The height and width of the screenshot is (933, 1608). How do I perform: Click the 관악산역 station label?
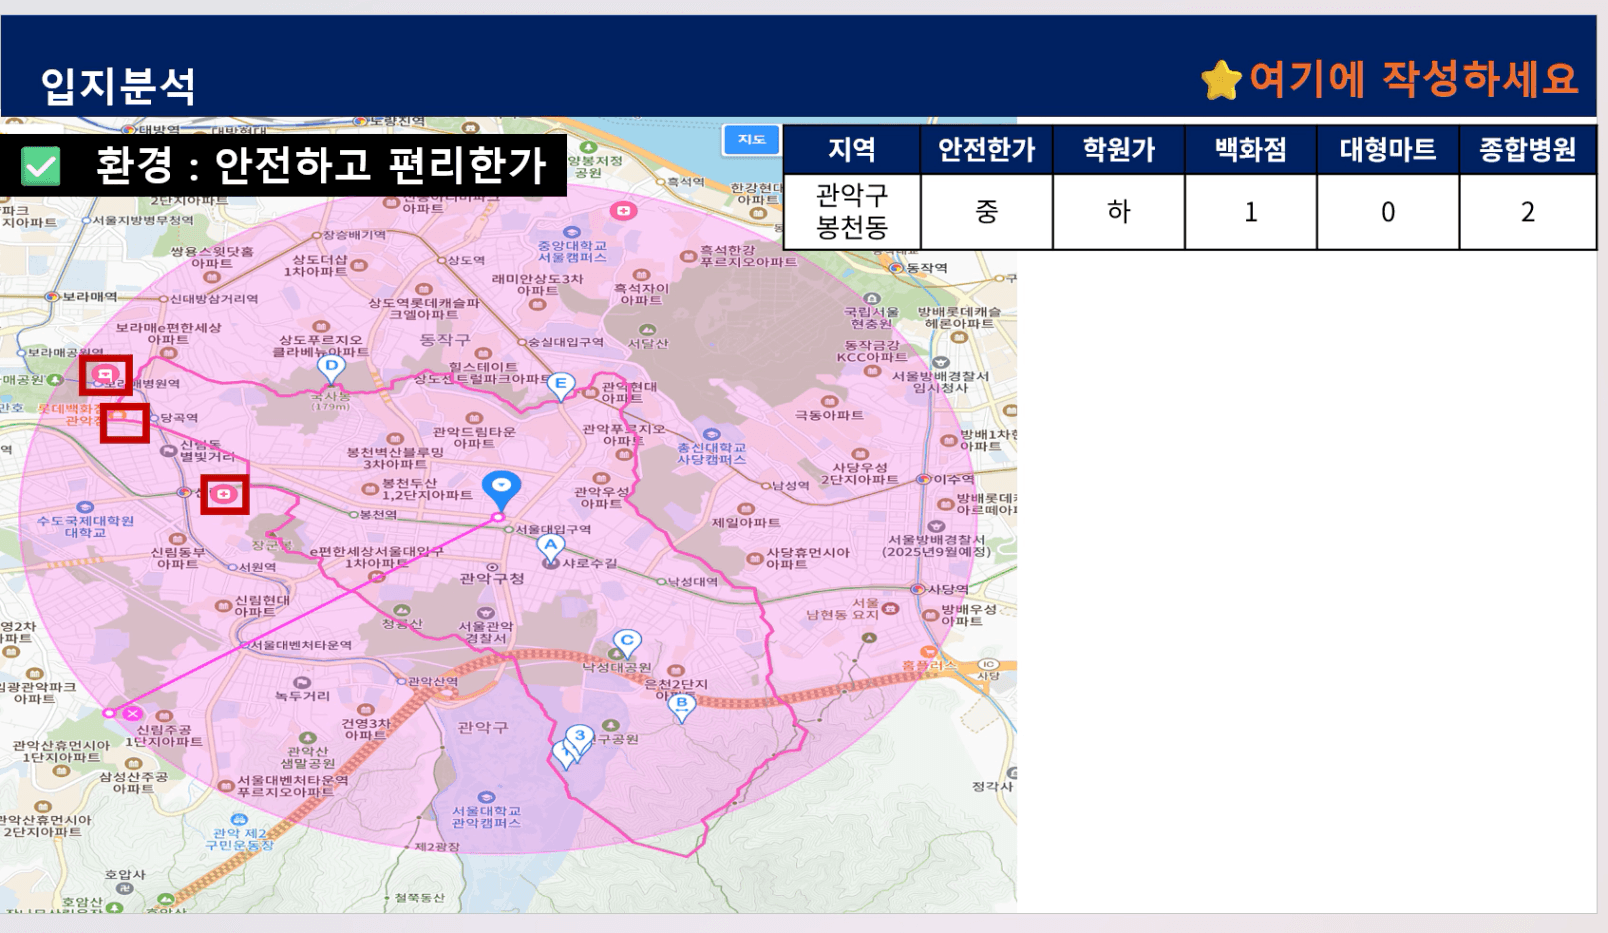coord(433,682)
